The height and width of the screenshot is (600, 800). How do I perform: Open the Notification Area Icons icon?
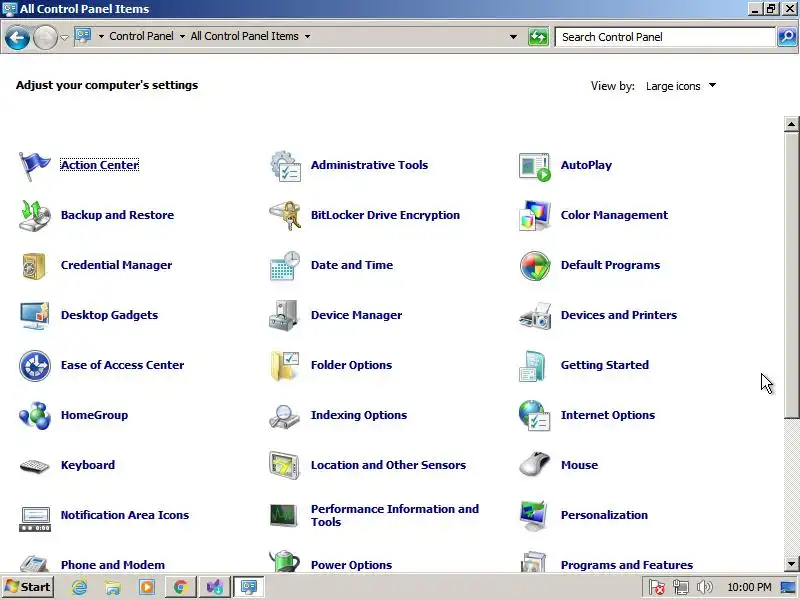pyautogui.click(x=35, y=518)
